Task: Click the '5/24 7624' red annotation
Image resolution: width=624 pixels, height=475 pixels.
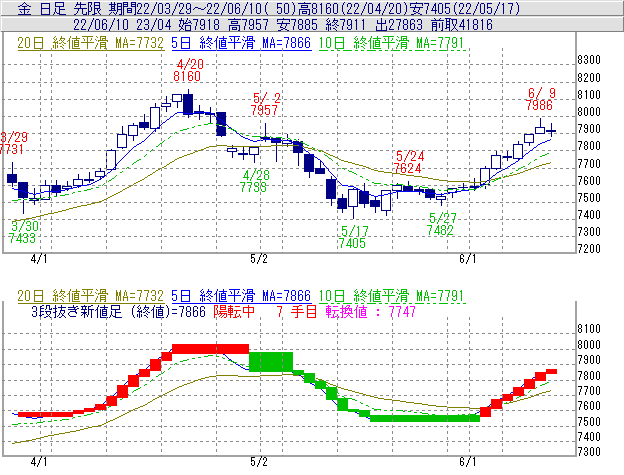Action: tap(409, 162)
